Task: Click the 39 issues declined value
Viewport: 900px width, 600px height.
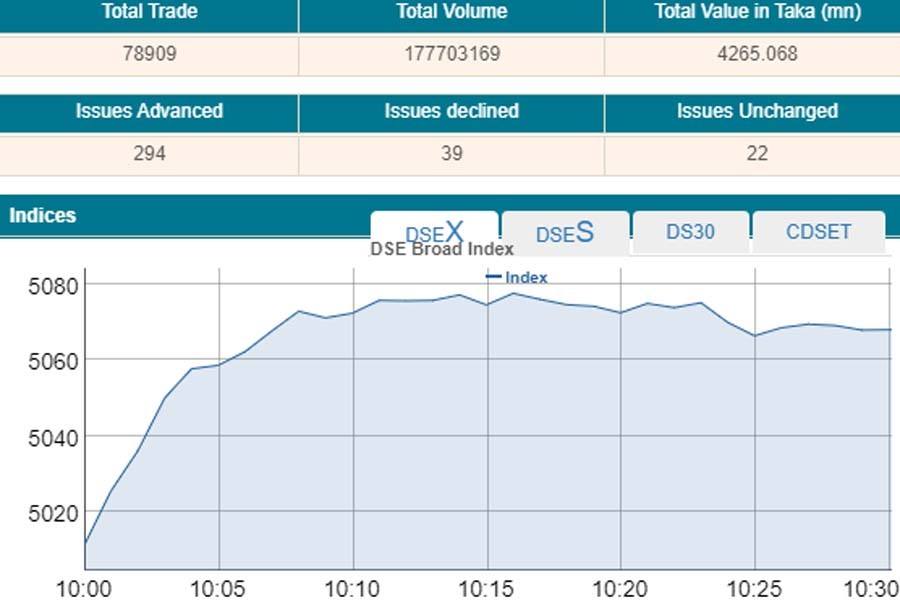Action: coord(451,153)
